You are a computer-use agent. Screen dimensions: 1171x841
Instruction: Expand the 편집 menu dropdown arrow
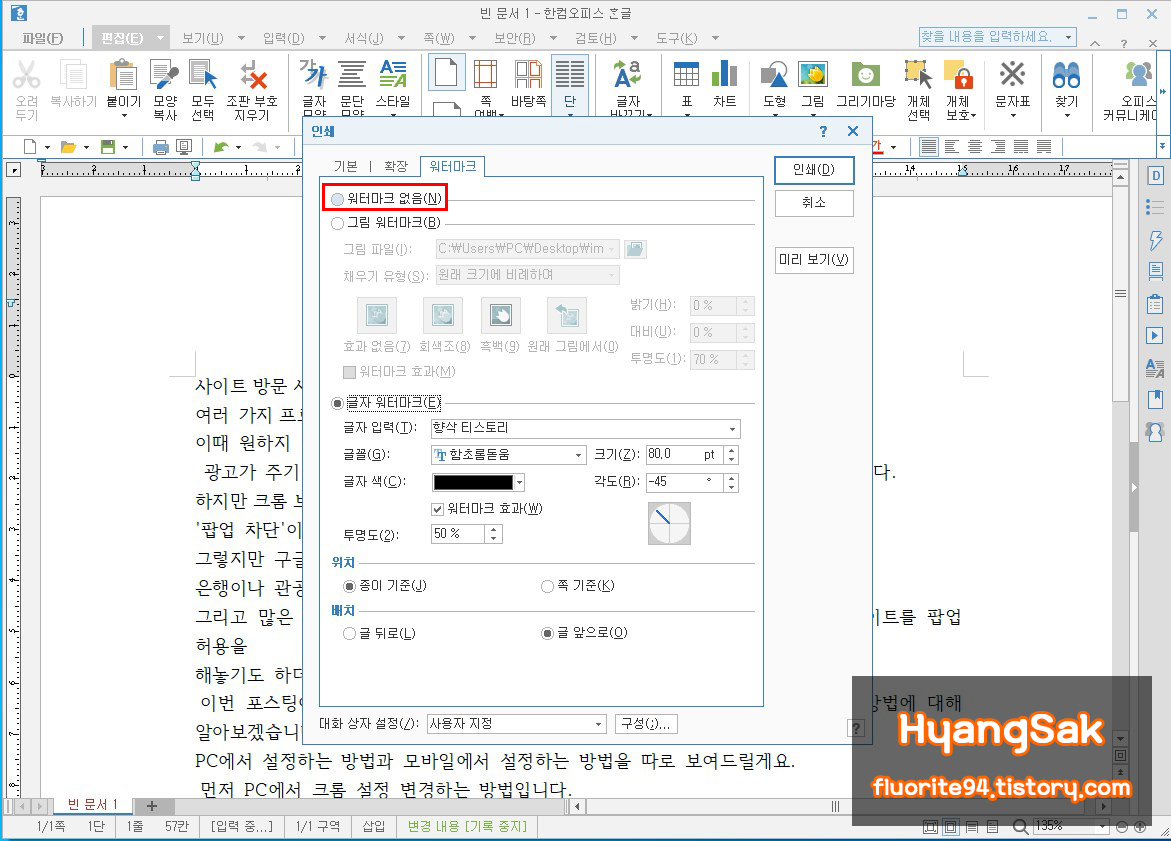coord(160,37)
